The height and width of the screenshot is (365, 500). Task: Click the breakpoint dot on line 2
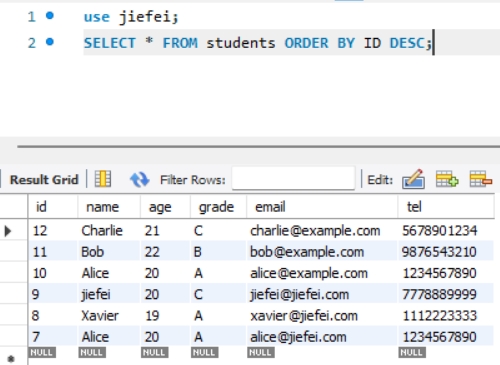[x=50, y=42]
